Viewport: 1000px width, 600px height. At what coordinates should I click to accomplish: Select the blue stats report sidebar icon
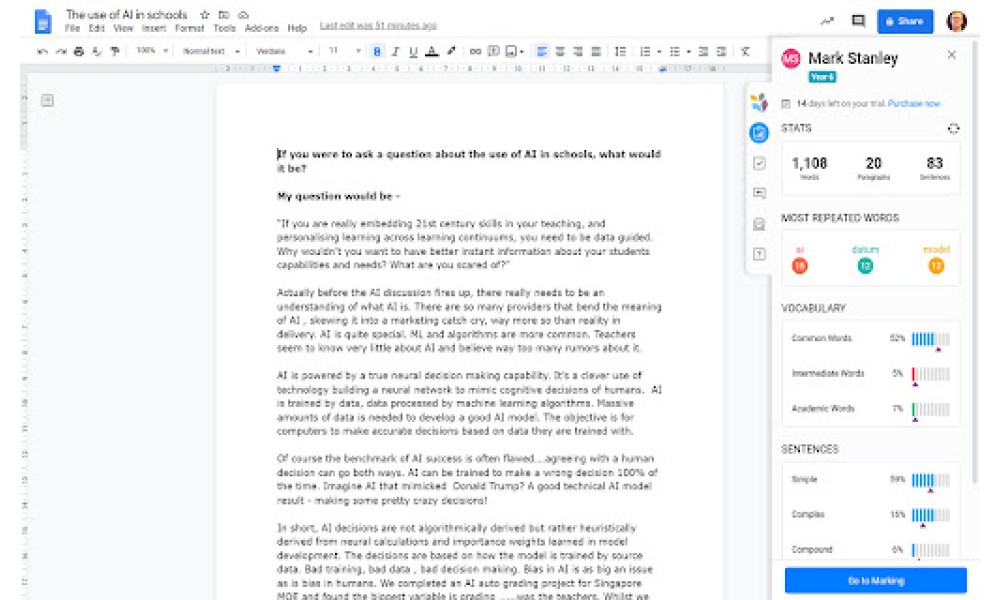pos(759,133)
